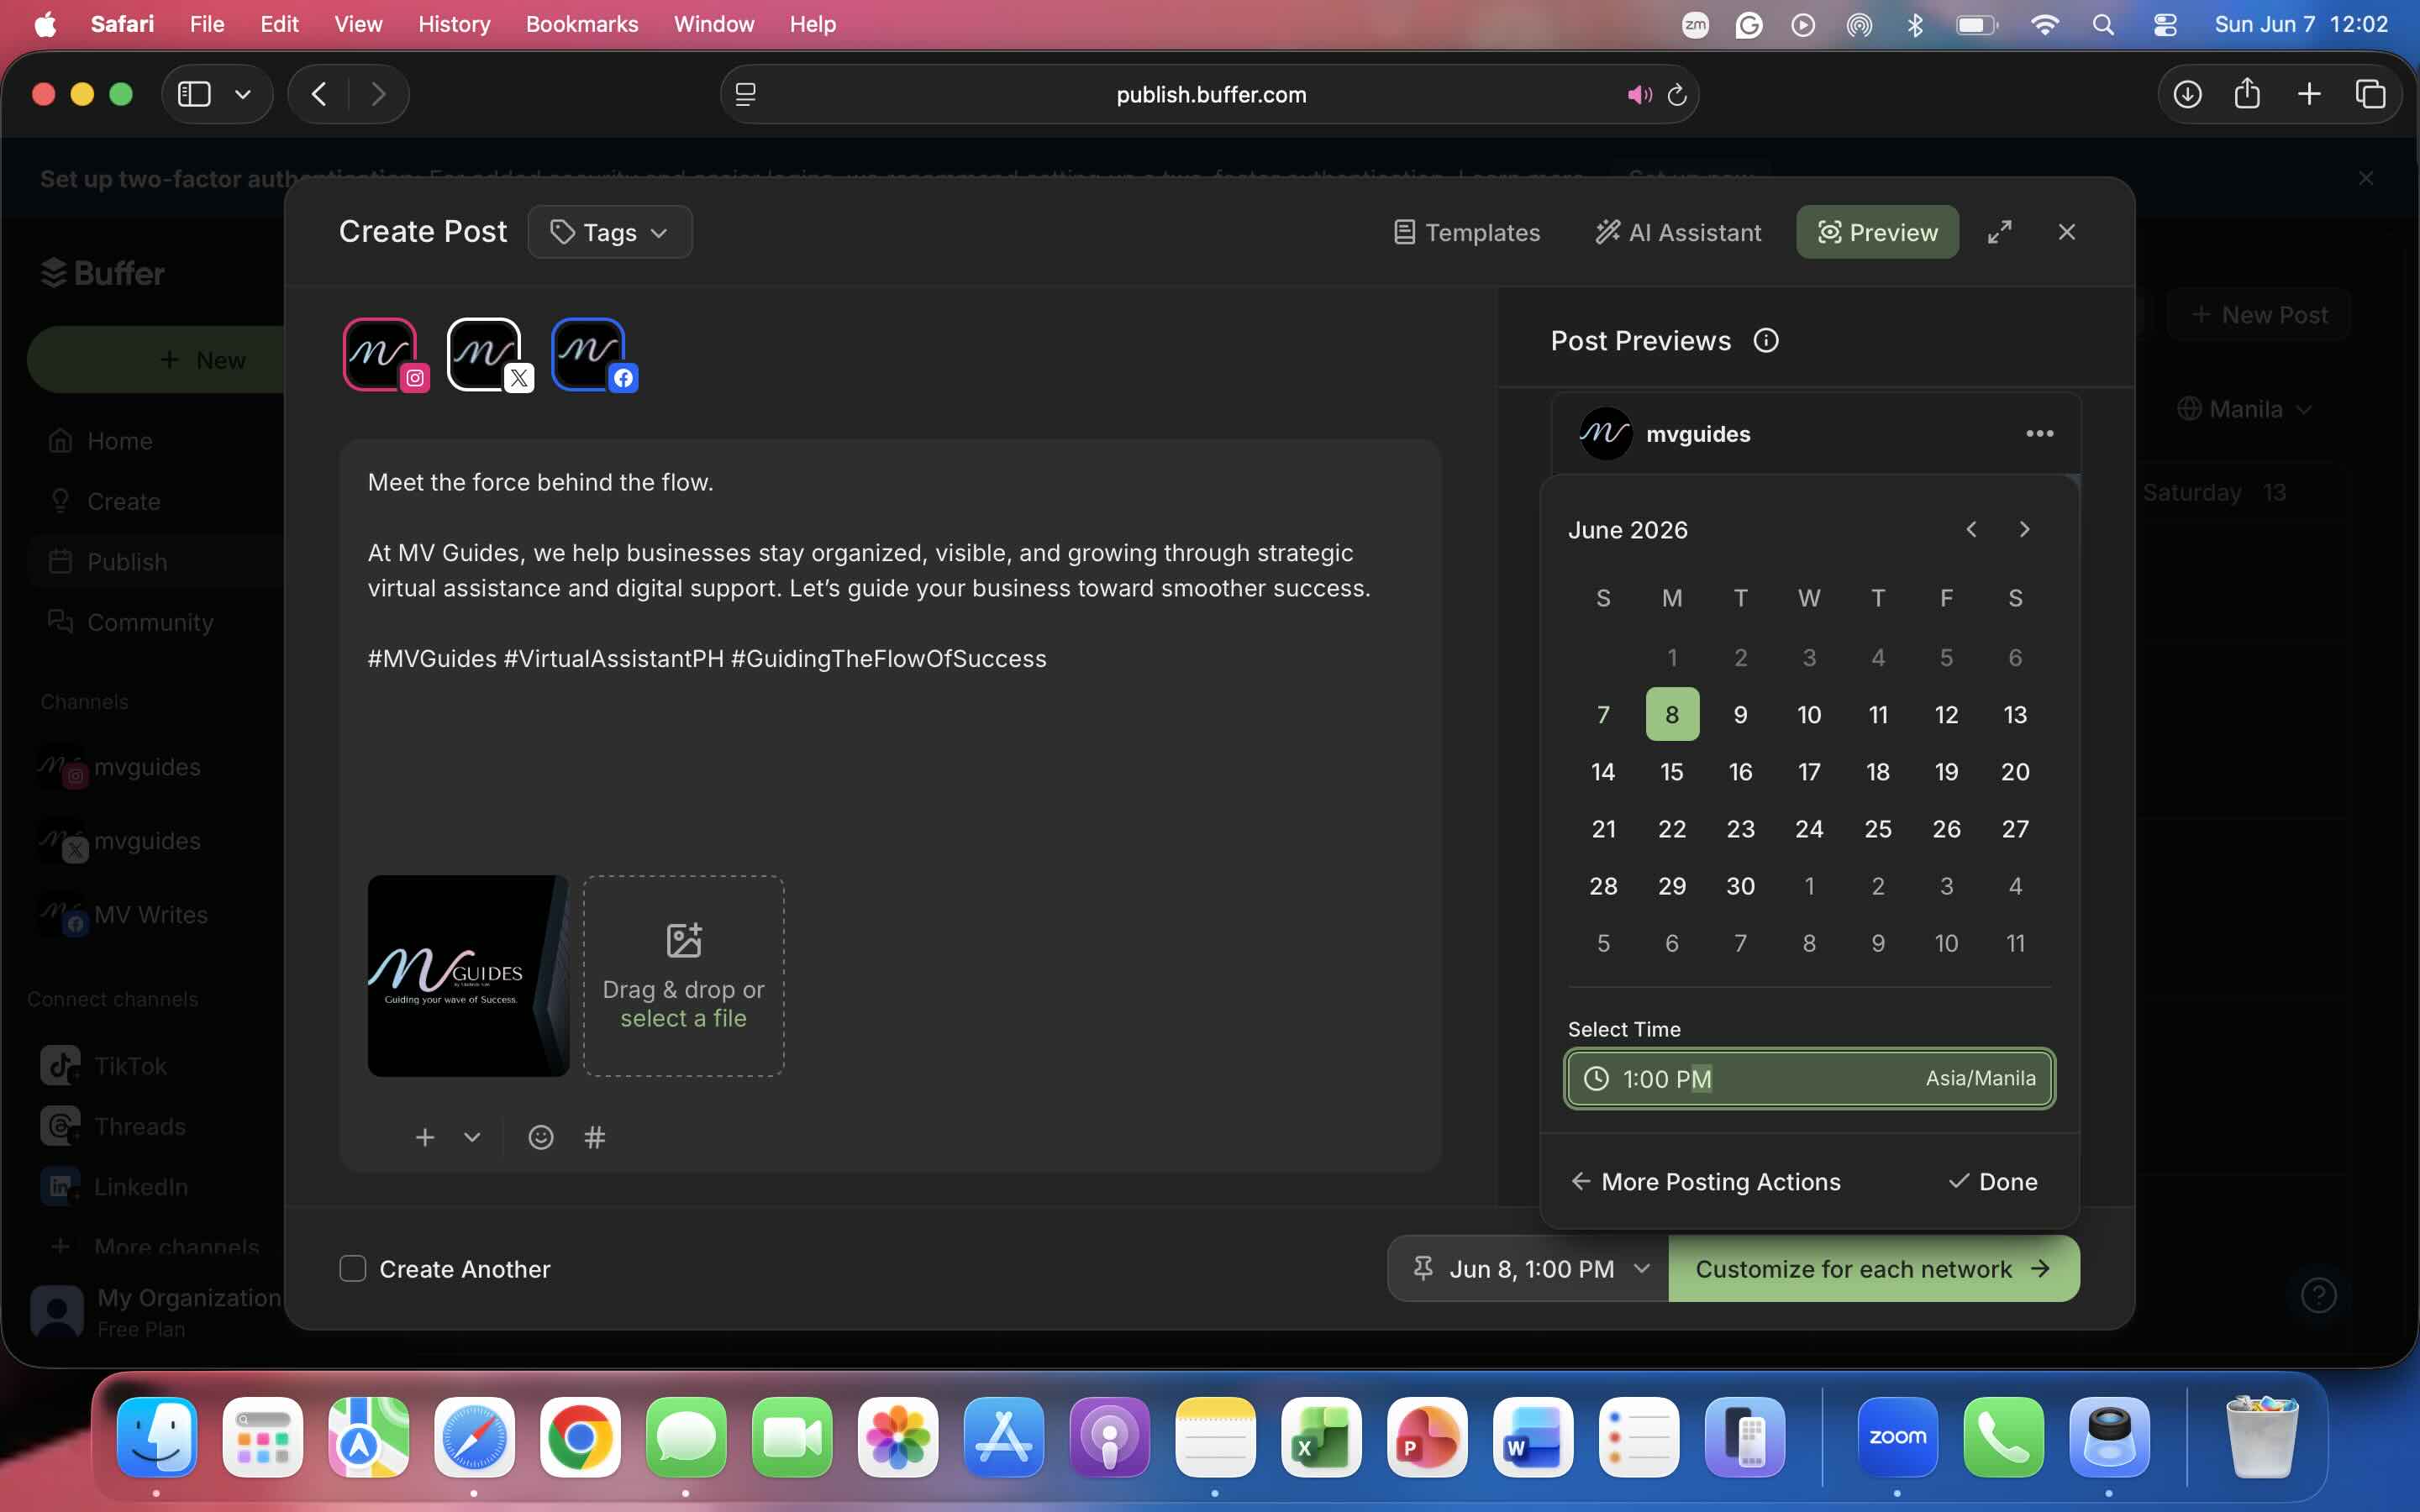Confirm the date with Done

[1993, 1181]
